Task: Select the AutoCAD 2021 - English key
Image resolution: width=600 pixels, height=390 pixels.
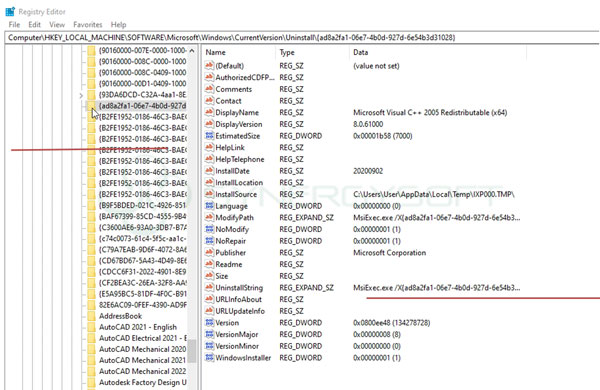Action: tap(138, 327)
